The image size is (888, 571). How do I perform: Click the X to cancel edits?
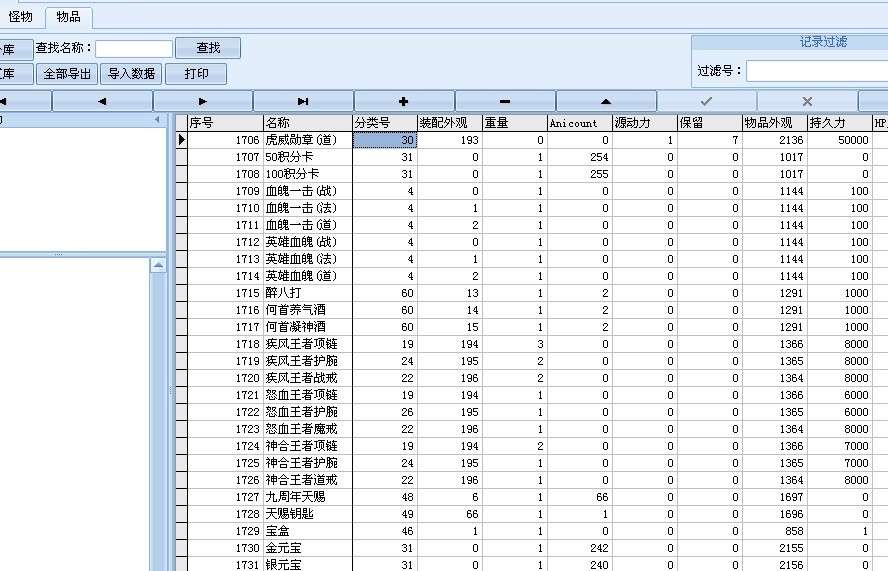click(807, 101)
